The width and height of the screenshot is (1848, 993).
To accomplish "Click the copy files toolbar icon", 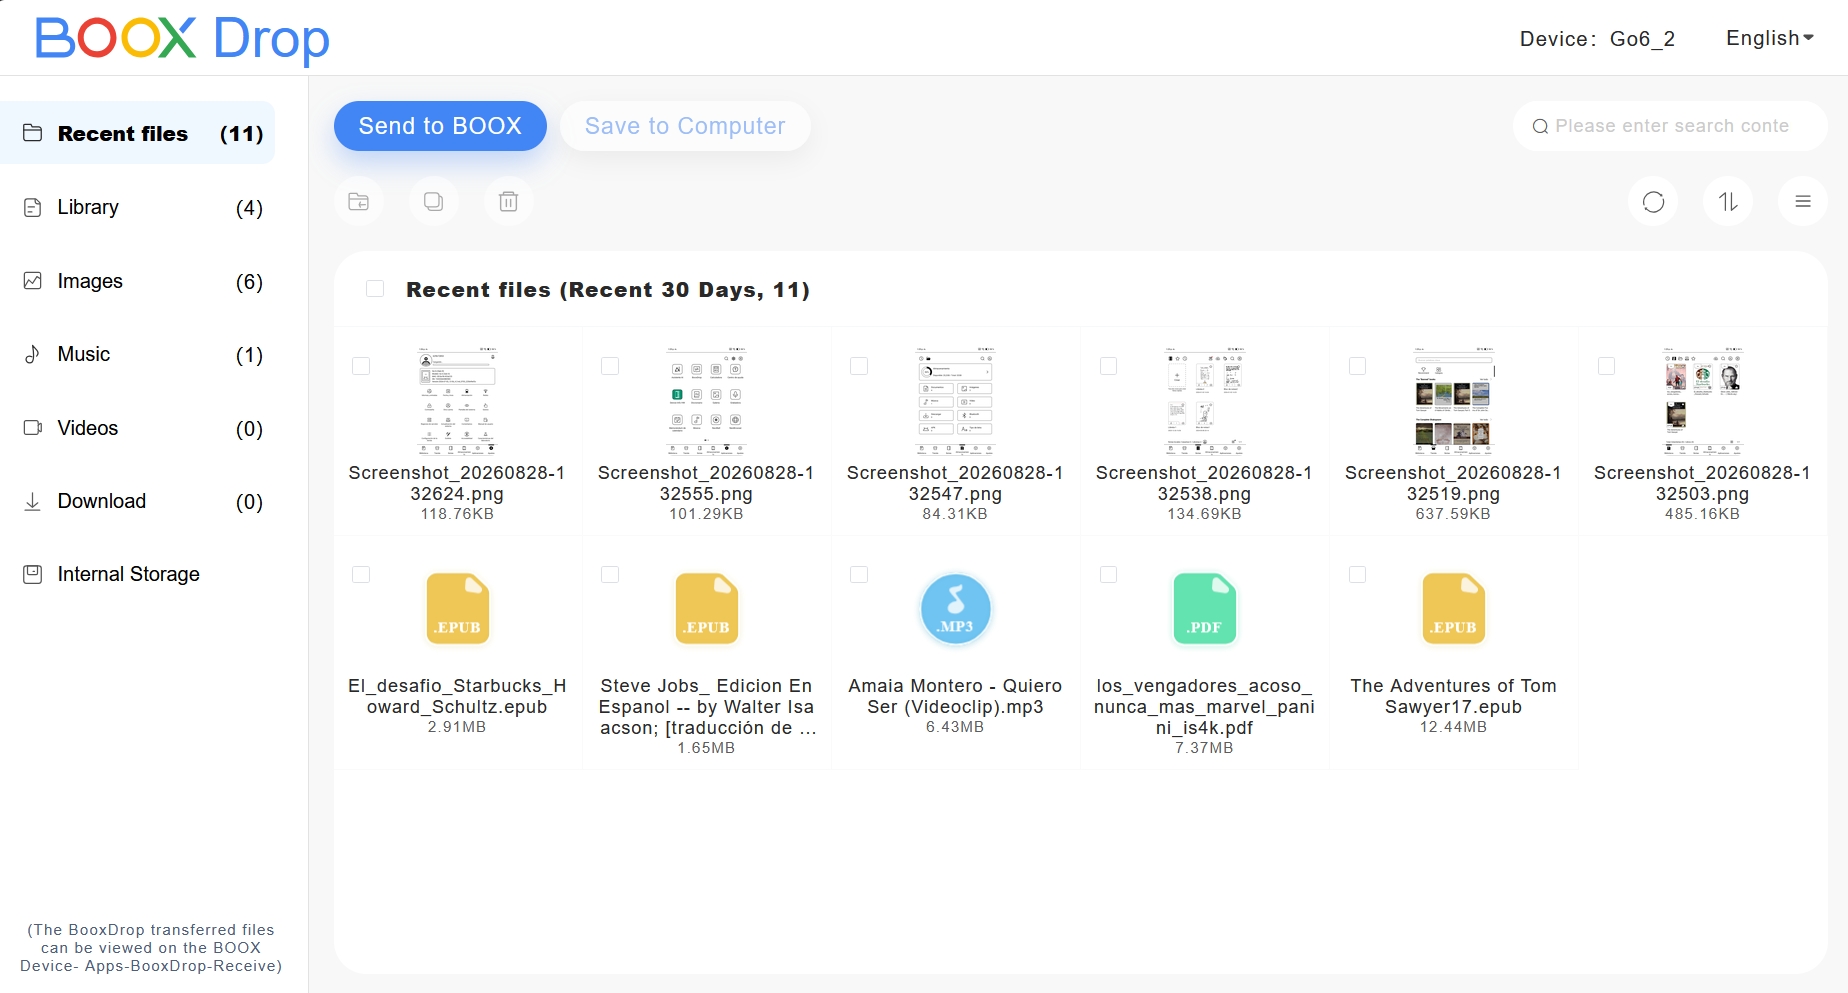I will [434, 202].
